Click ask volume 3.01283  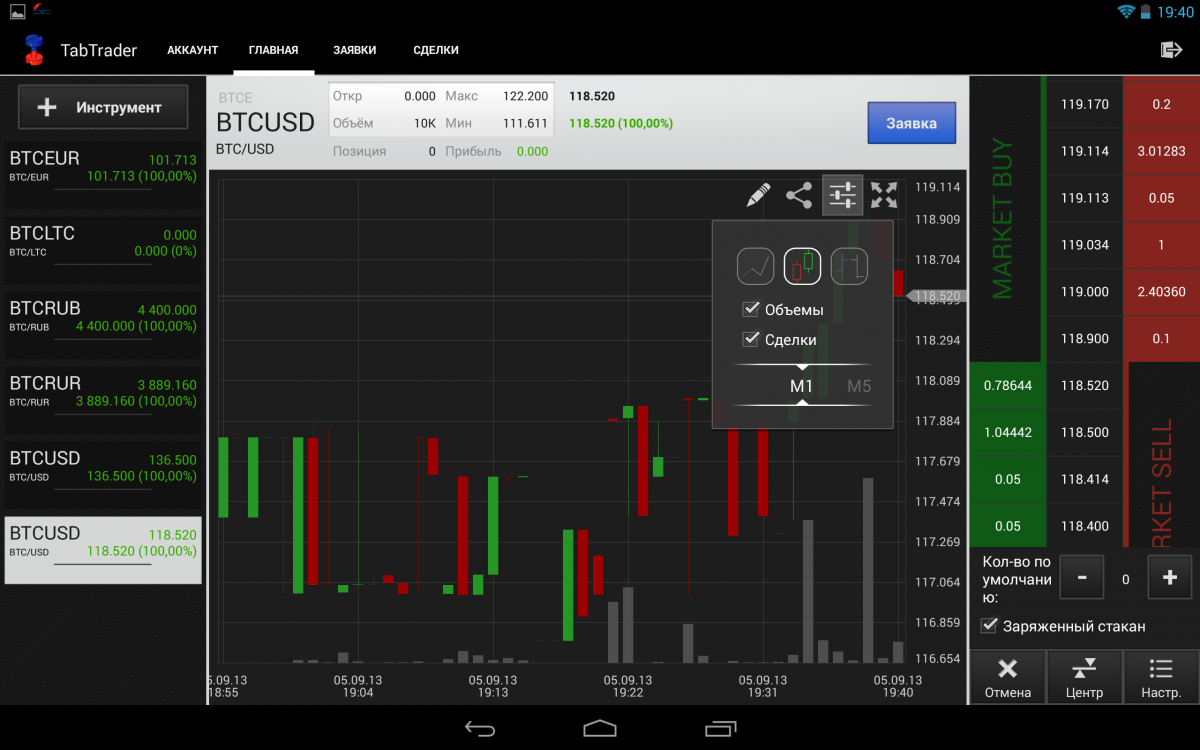(x=1161, y=151)
